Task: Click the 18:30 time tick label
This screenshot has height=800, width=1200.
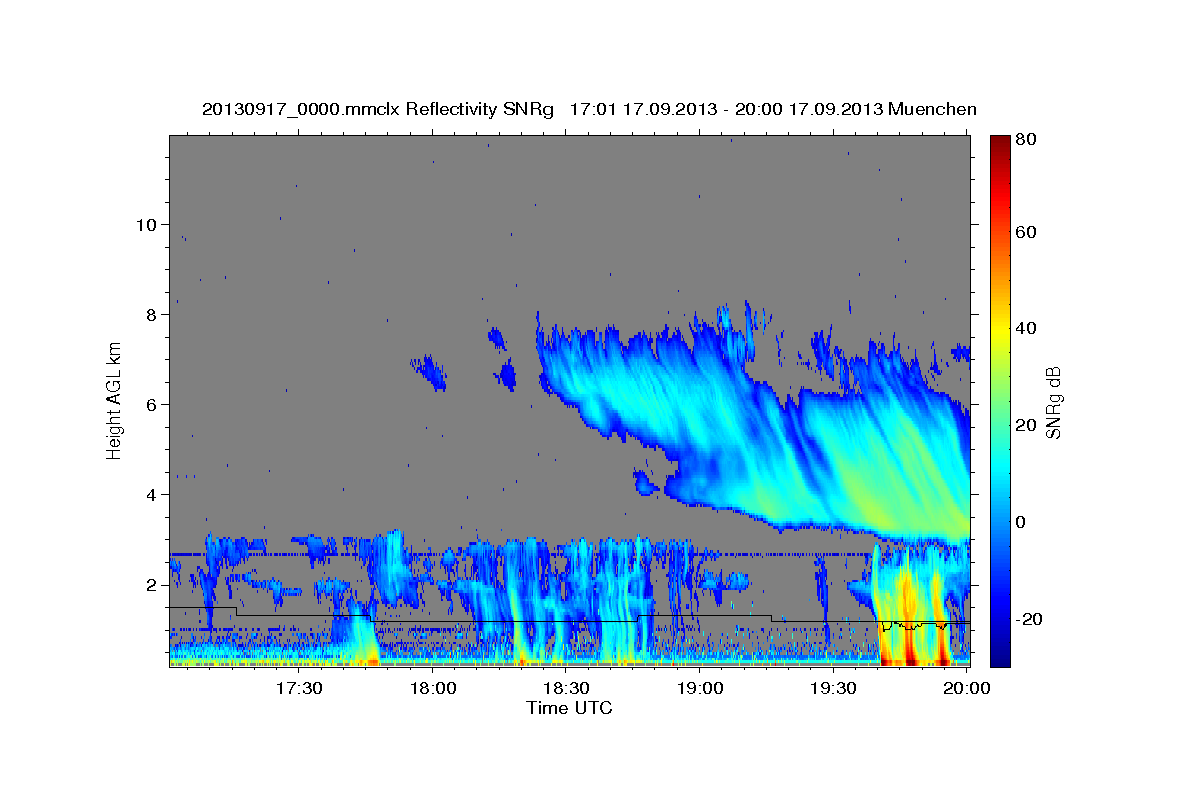Action: 565,690
